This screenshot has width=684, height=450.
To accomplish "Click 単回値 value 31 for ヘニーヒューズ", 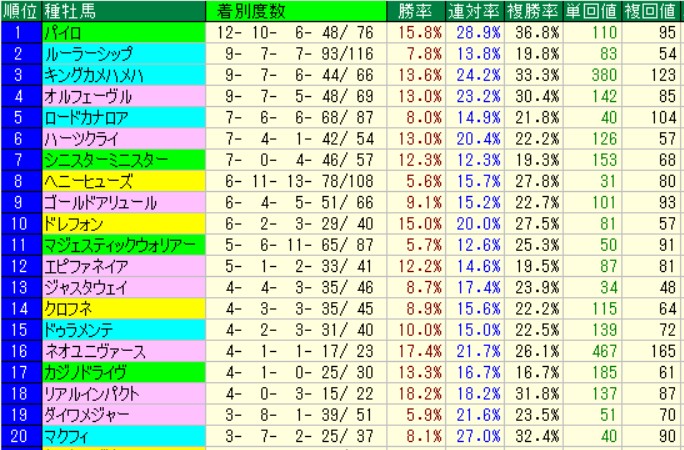I will click(x=609, y=181).
